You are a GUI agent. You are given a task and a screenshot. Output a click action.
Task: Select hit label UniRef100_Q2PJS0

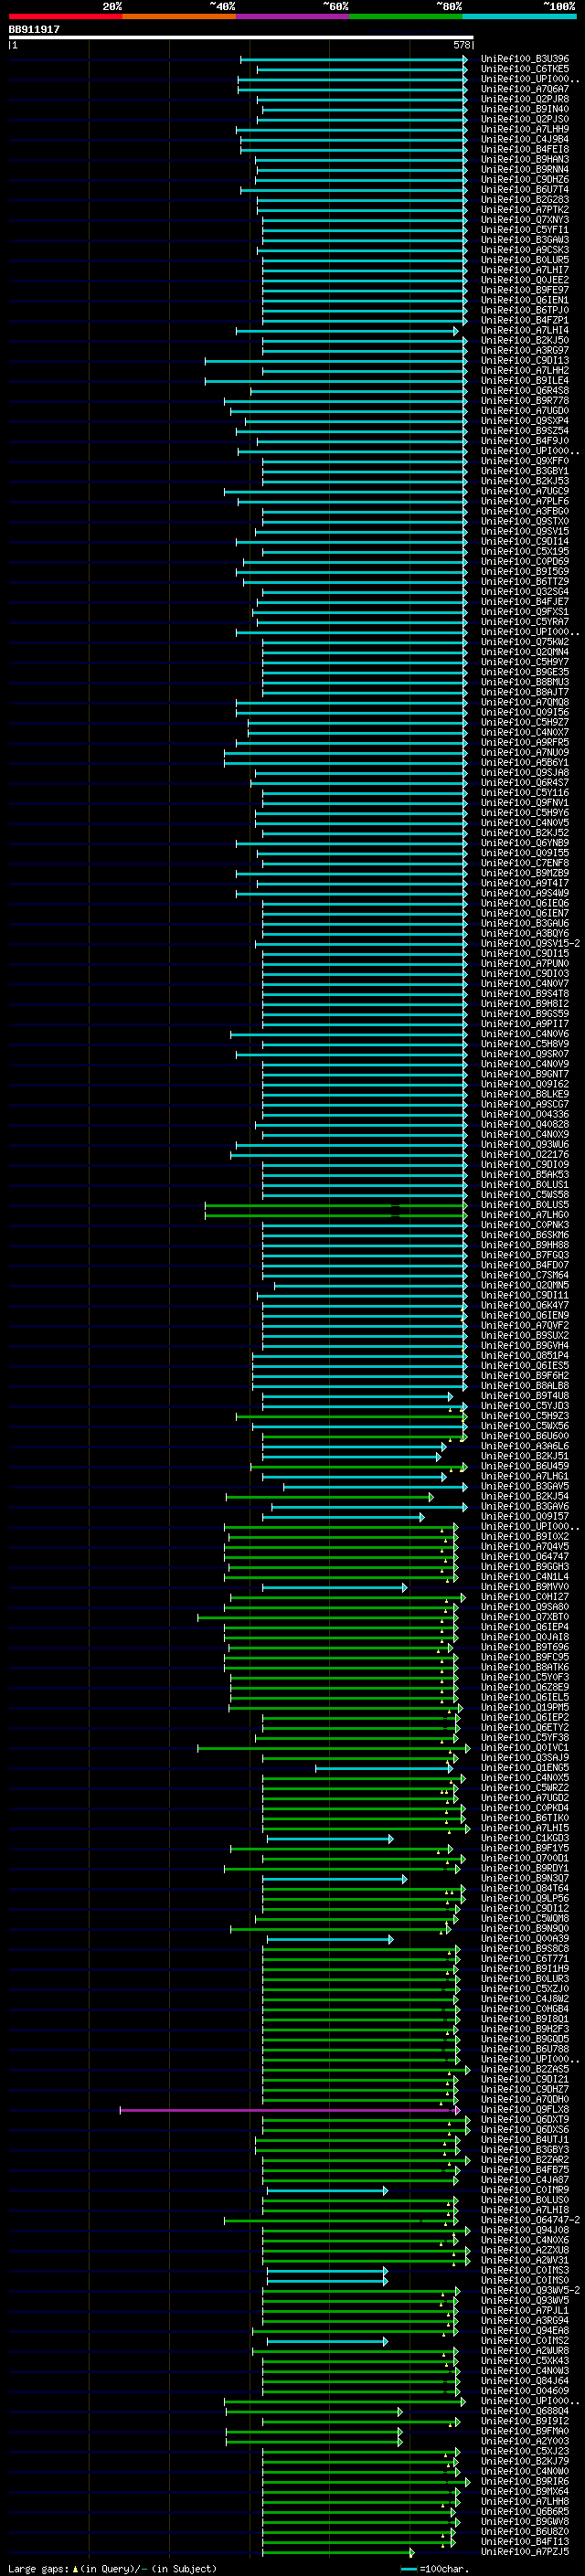click(524, 119)
